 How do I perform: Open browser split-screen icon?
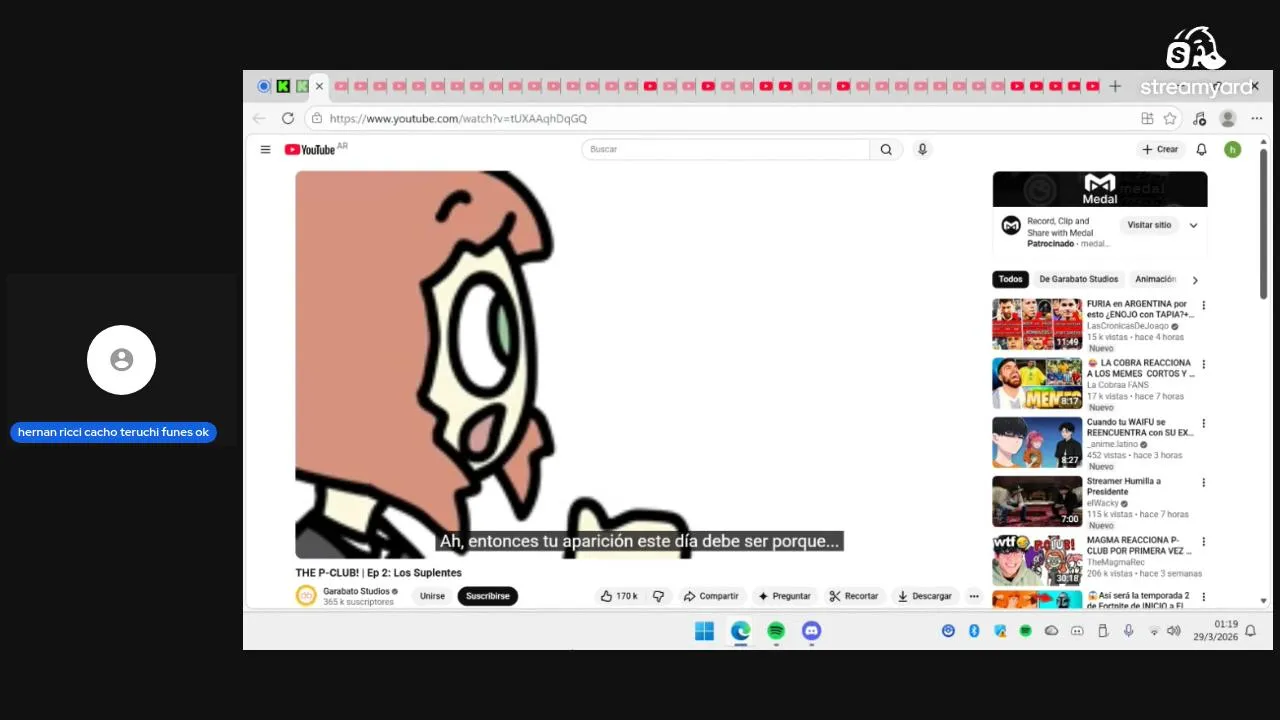pyautogui.click(x=1147, y=118)
